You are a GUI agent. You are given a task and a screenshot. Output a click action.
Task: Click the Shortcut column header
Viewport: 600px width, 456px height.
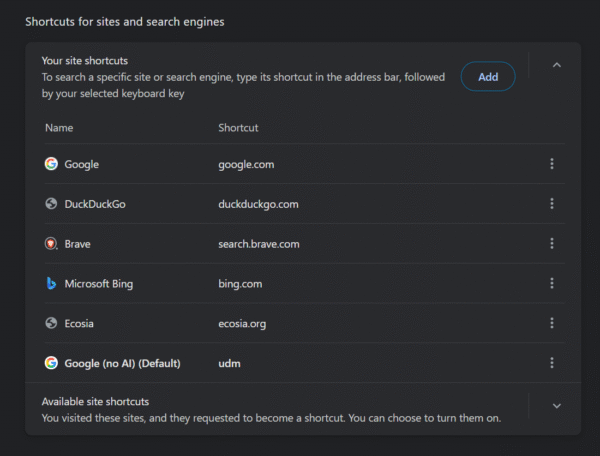point(238,128)
